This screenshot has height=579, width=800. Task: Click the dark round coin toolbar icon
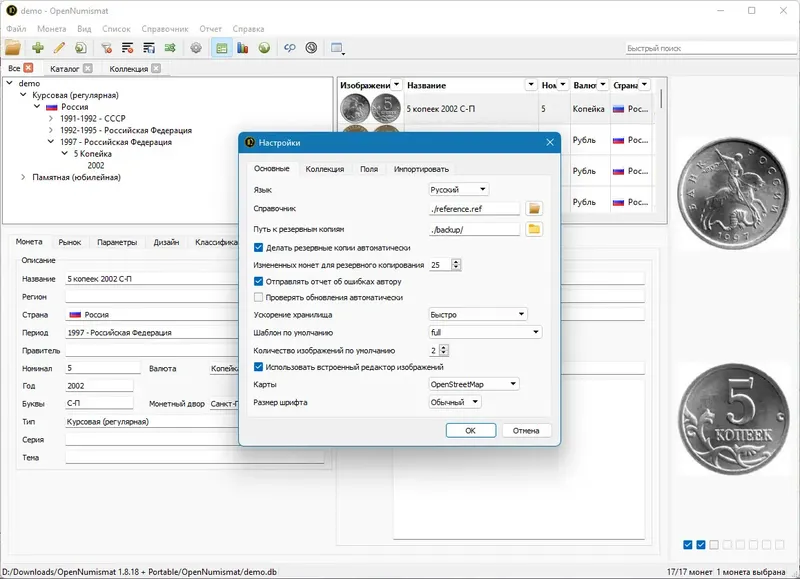tap(311, 48)
